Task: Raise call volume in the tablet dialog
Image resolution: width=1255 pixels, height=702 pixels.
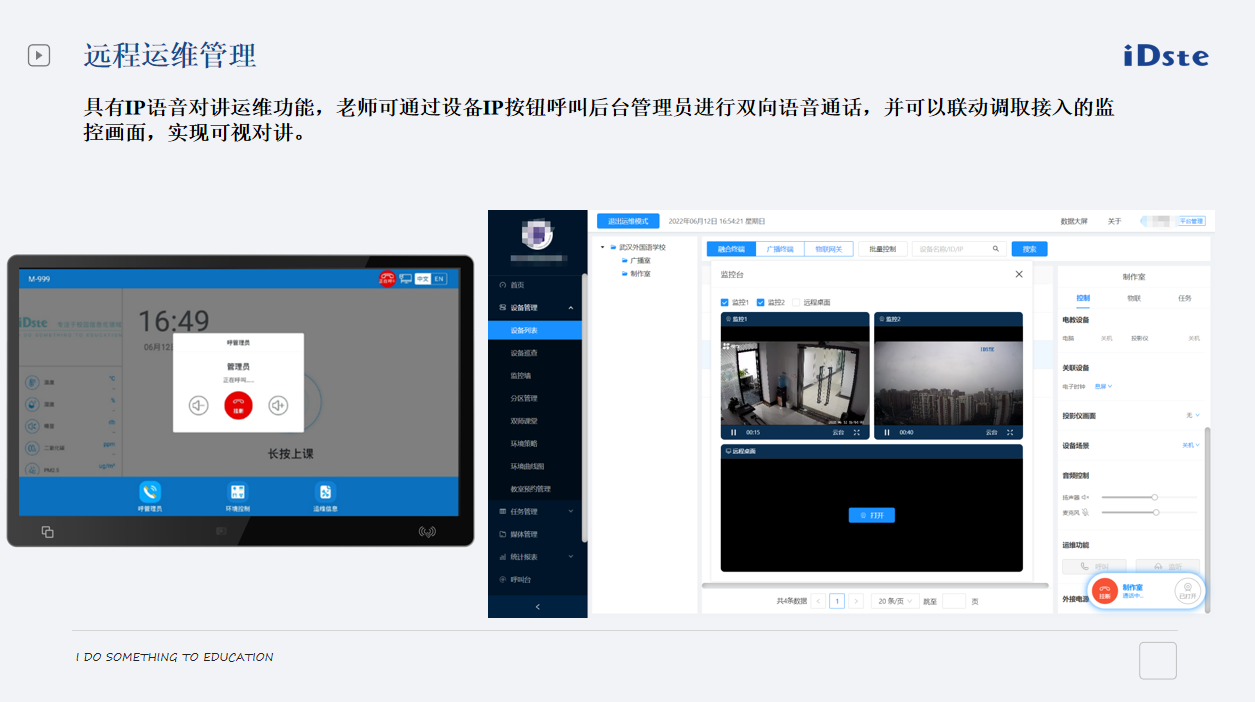Action: click(278, 405)
